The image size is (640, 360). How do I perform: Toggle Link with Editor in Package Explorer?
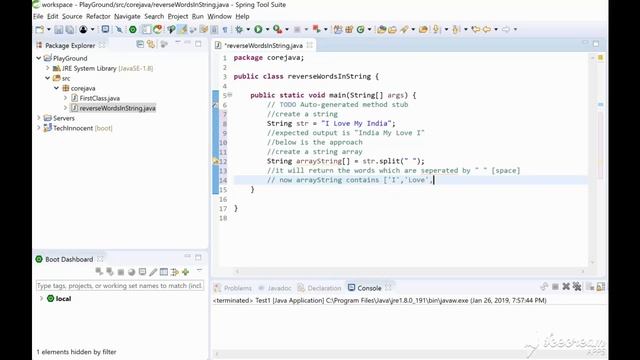pos(151,44)
